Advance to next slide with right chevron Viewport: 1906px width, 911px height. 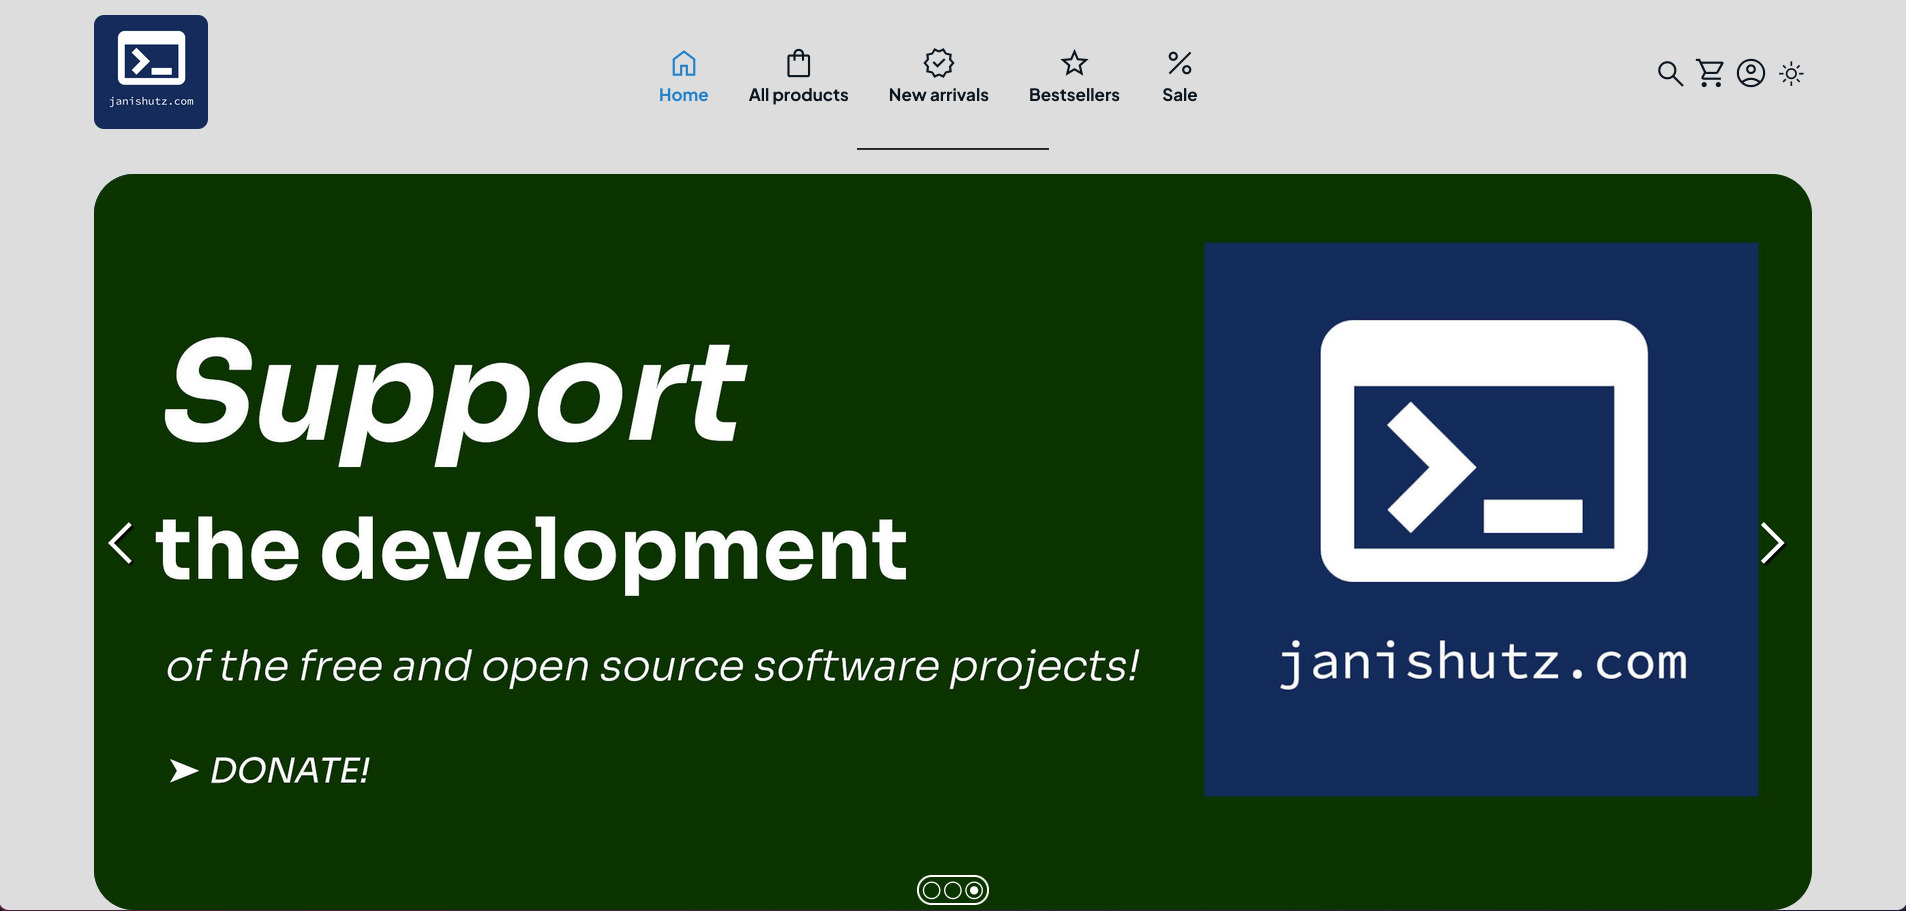(x=1772, y=543)
